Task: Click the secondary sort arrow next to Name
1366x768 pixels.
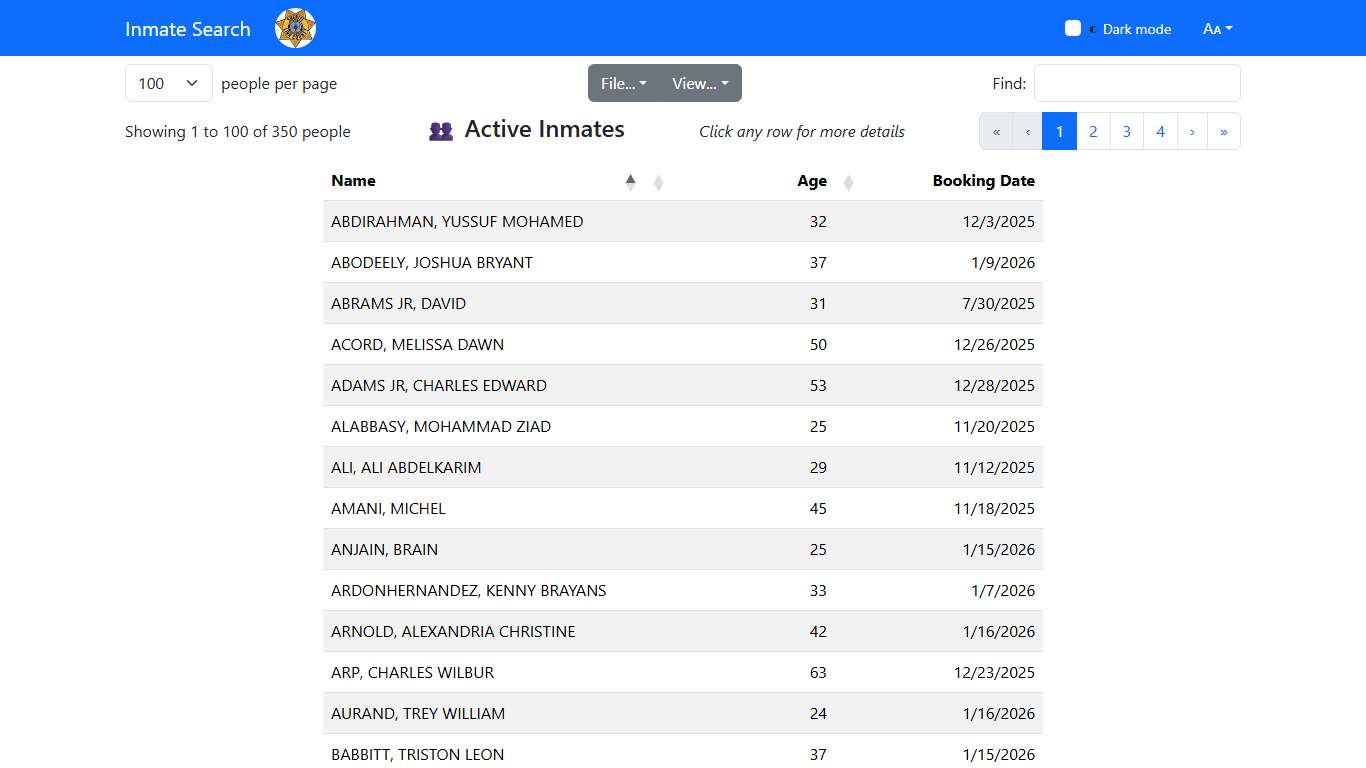Action: 658,181
